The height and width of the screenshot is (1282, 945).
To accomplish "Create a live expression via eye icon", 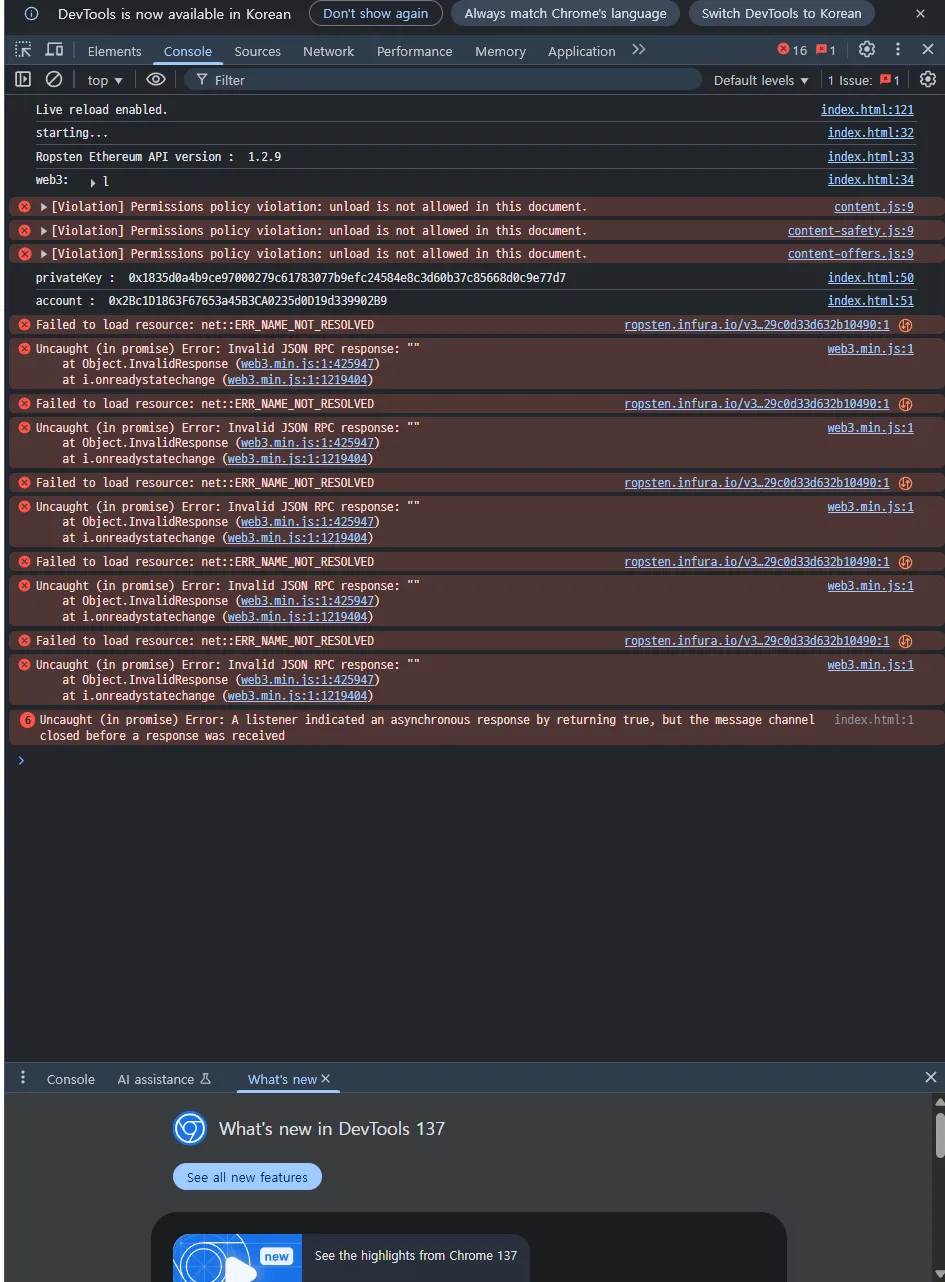I will pos(156,80).
